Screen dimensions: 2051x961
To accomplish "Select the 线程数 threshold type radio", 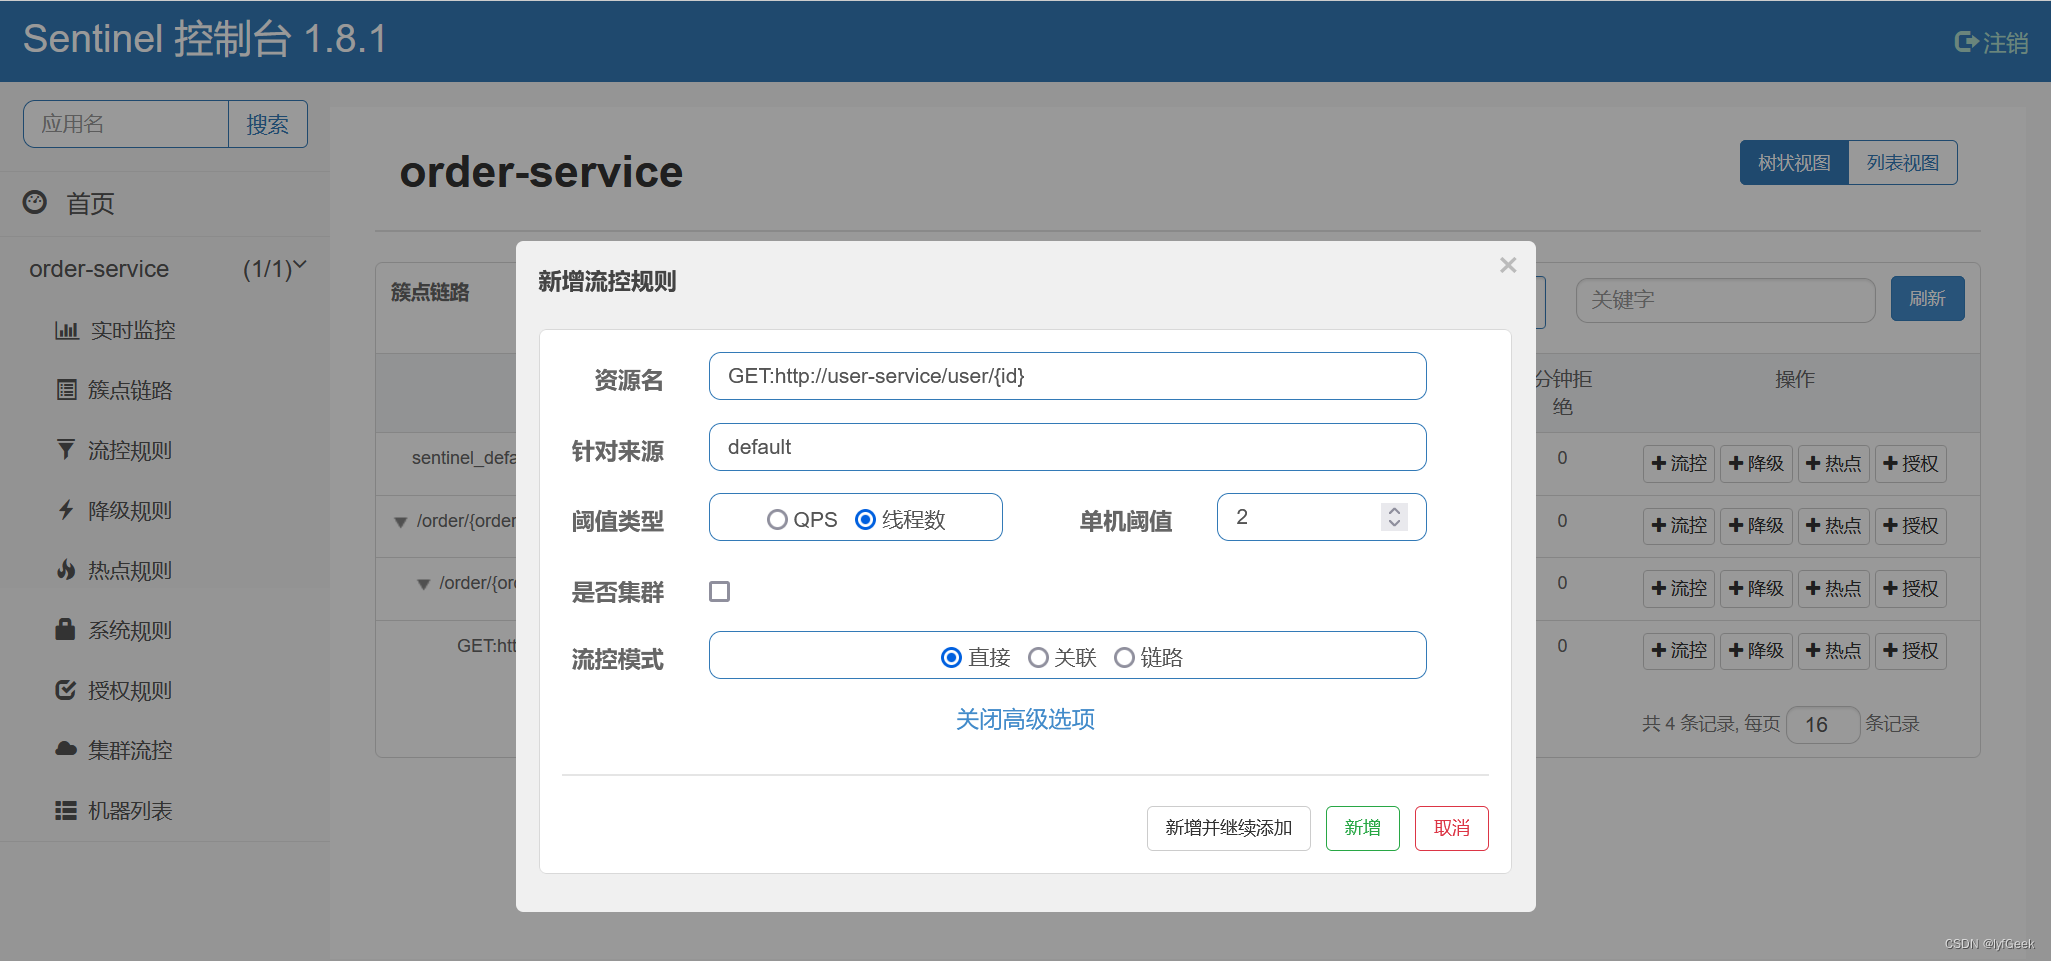I will [866, 520].
